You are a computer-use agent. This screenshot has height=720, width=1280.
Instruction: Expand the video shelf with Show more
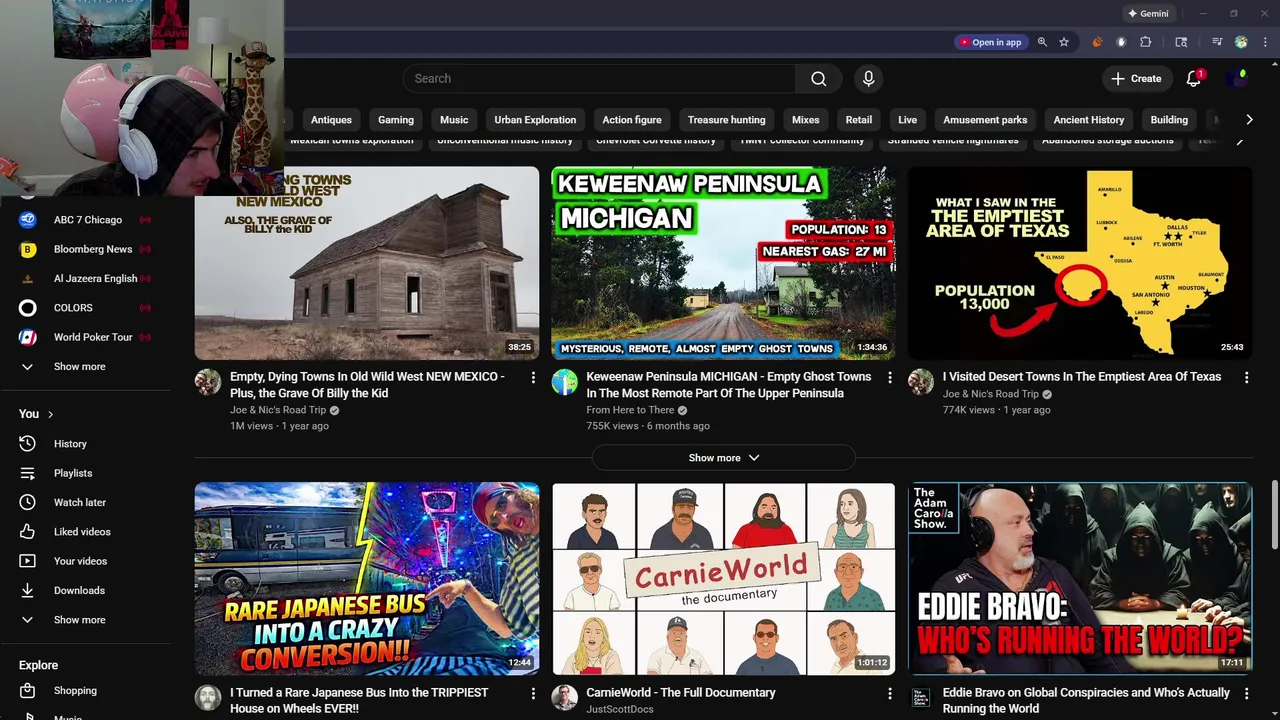click(724, 458)
